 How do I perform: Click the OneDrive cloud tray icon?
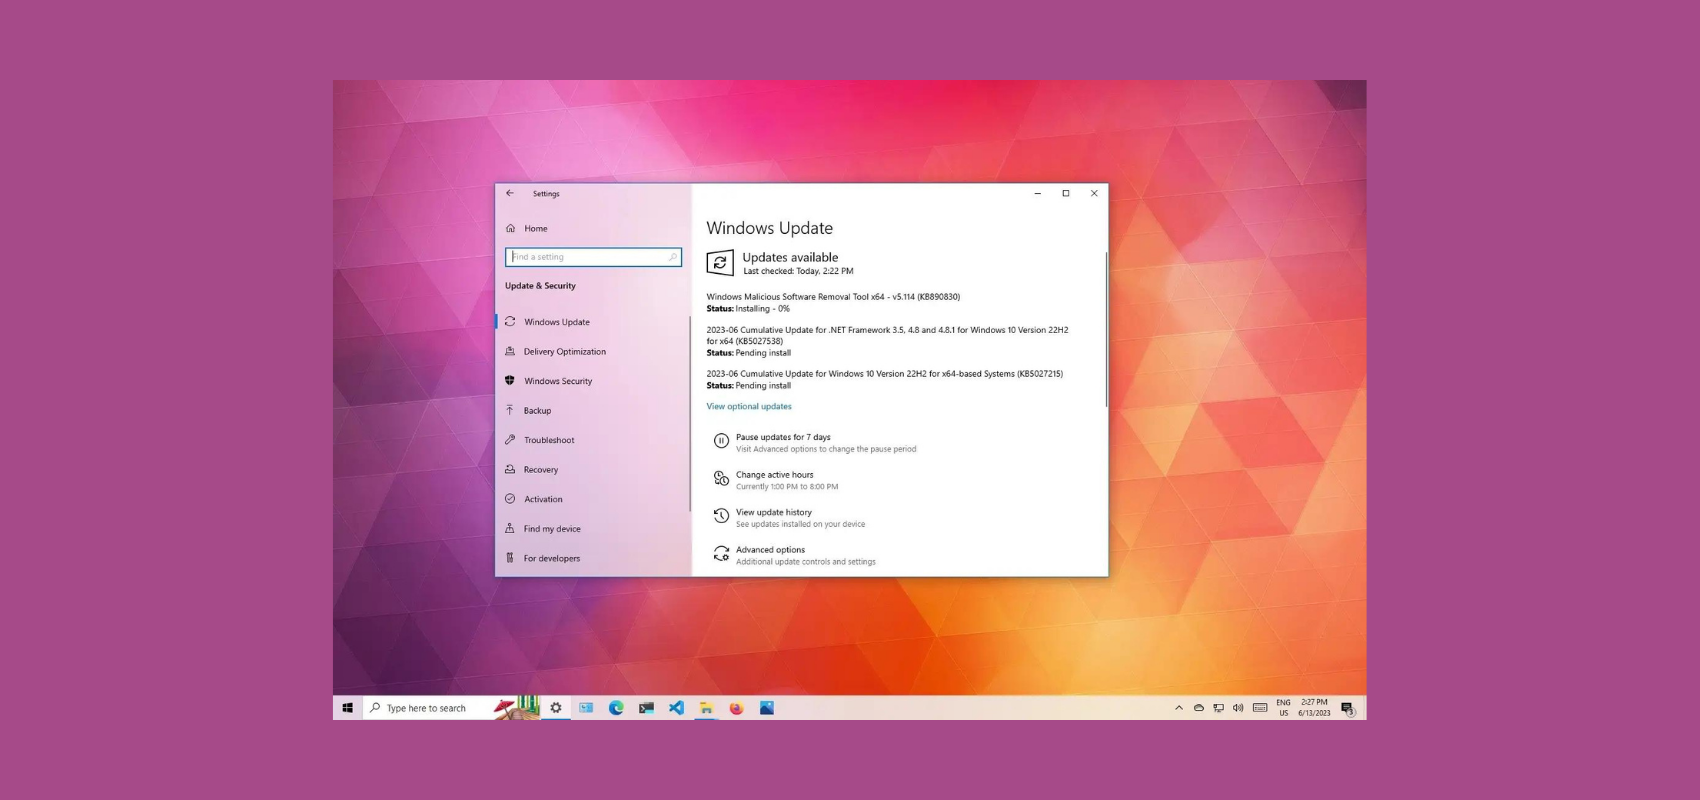tap(1198, 708)
